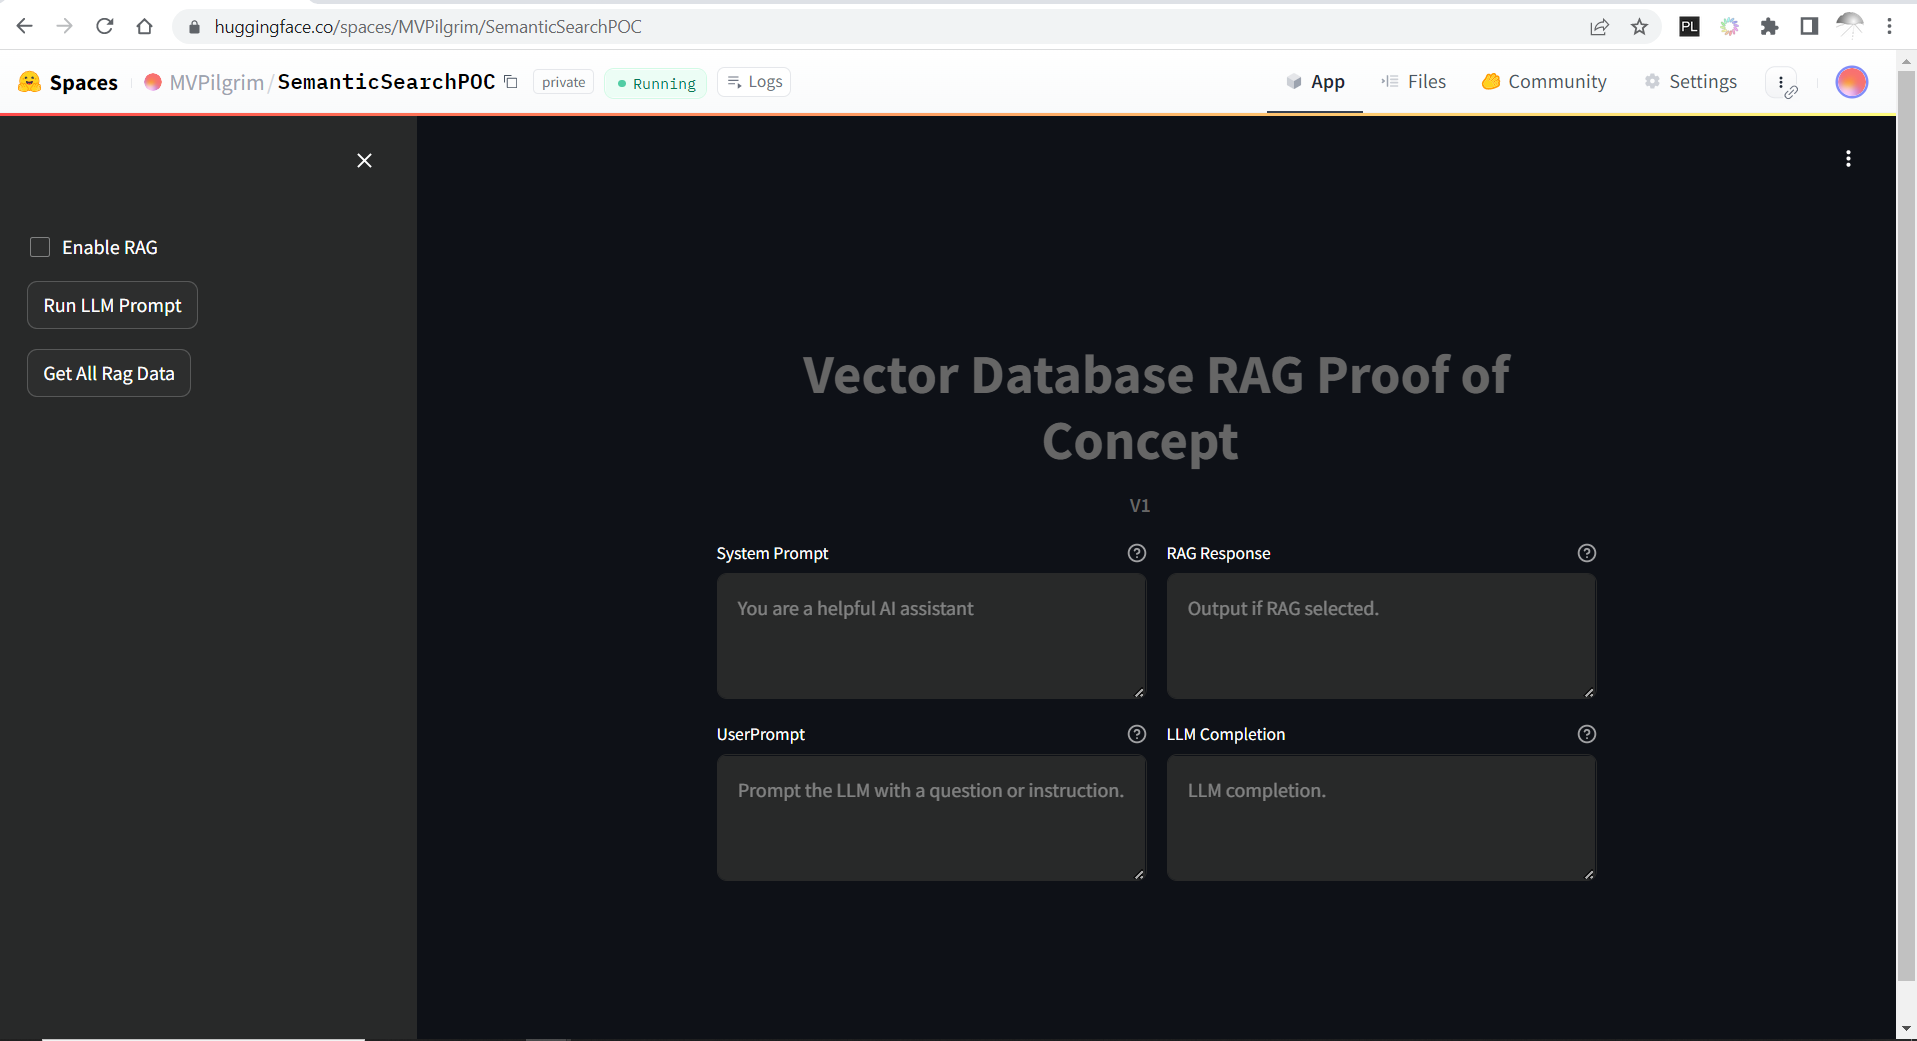The width and height of the screenshot is (1917, 1041).
Task: Click System Prompt help icon
Action: coord(1136,553)
